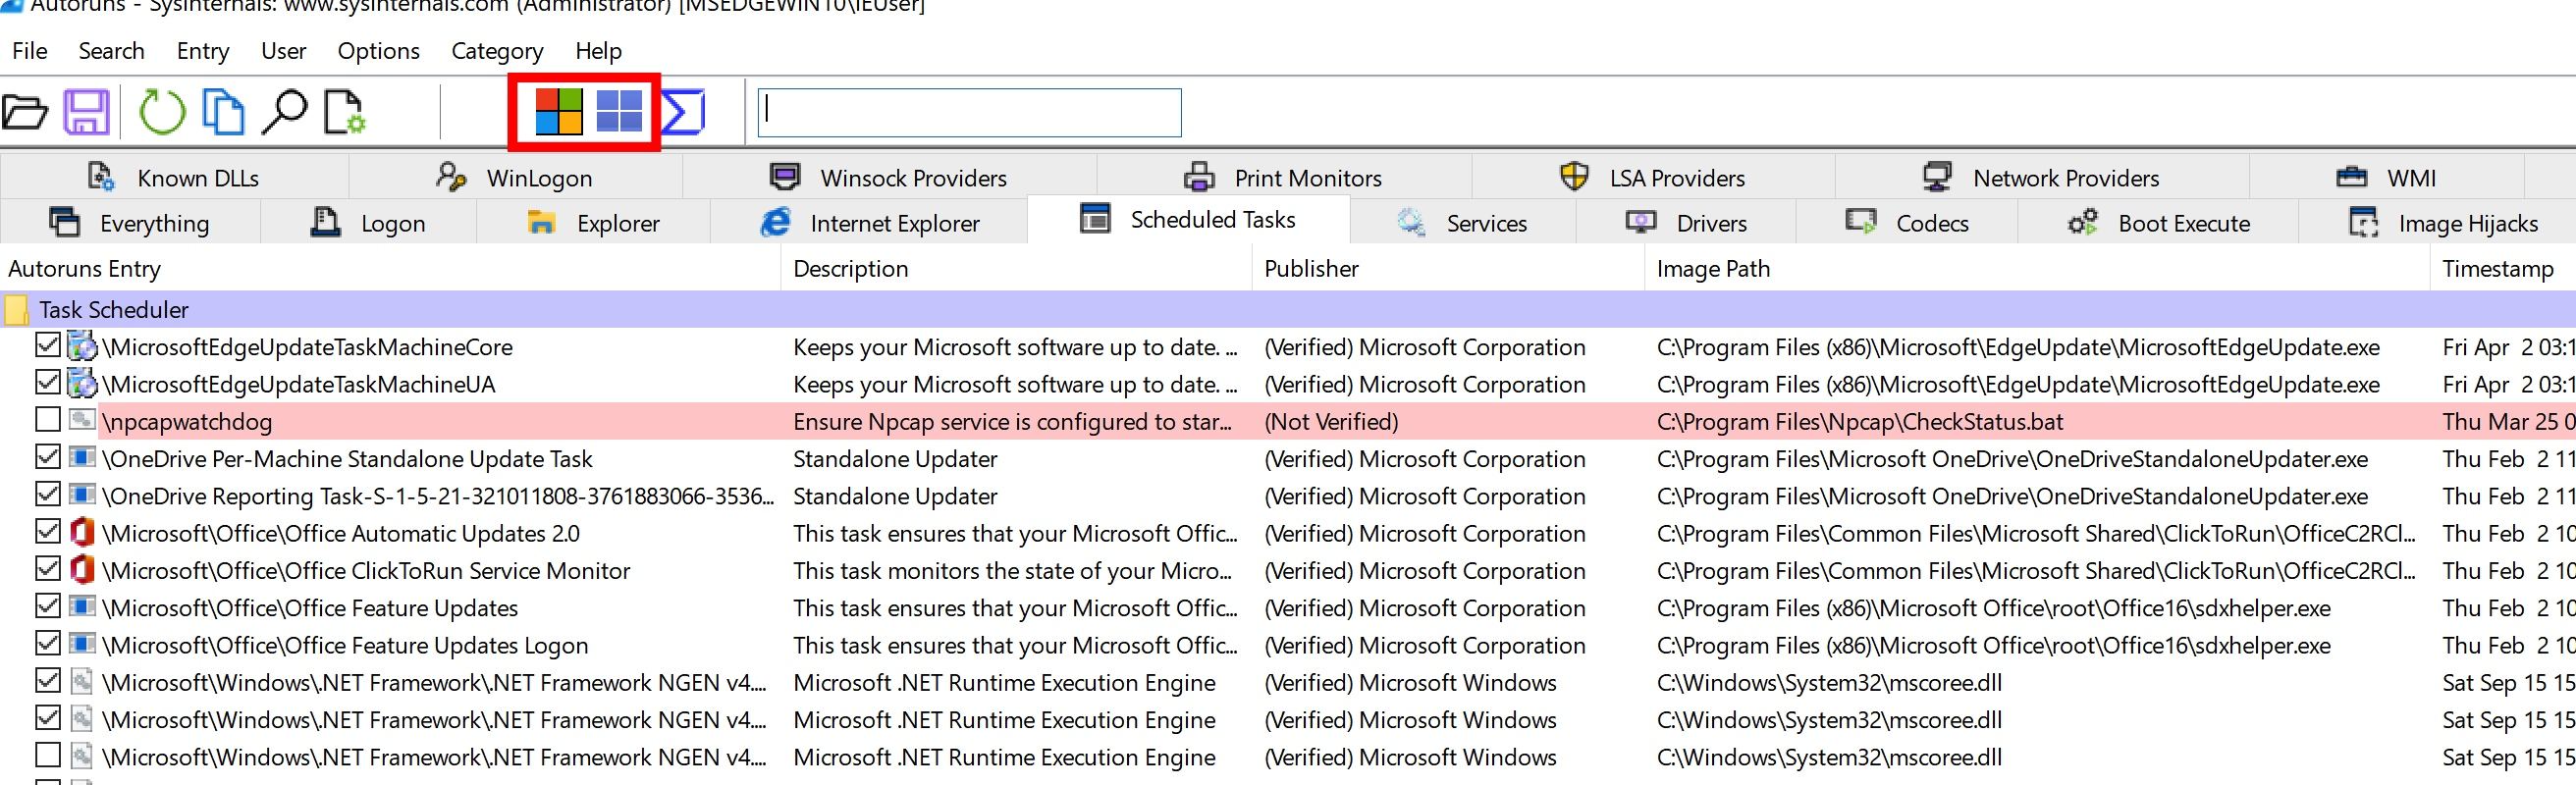Click the MicrosoftEdgeUpdateTaskMachineCore entry icon
The width and height of the screenshot is (2576, 785).
82,347
